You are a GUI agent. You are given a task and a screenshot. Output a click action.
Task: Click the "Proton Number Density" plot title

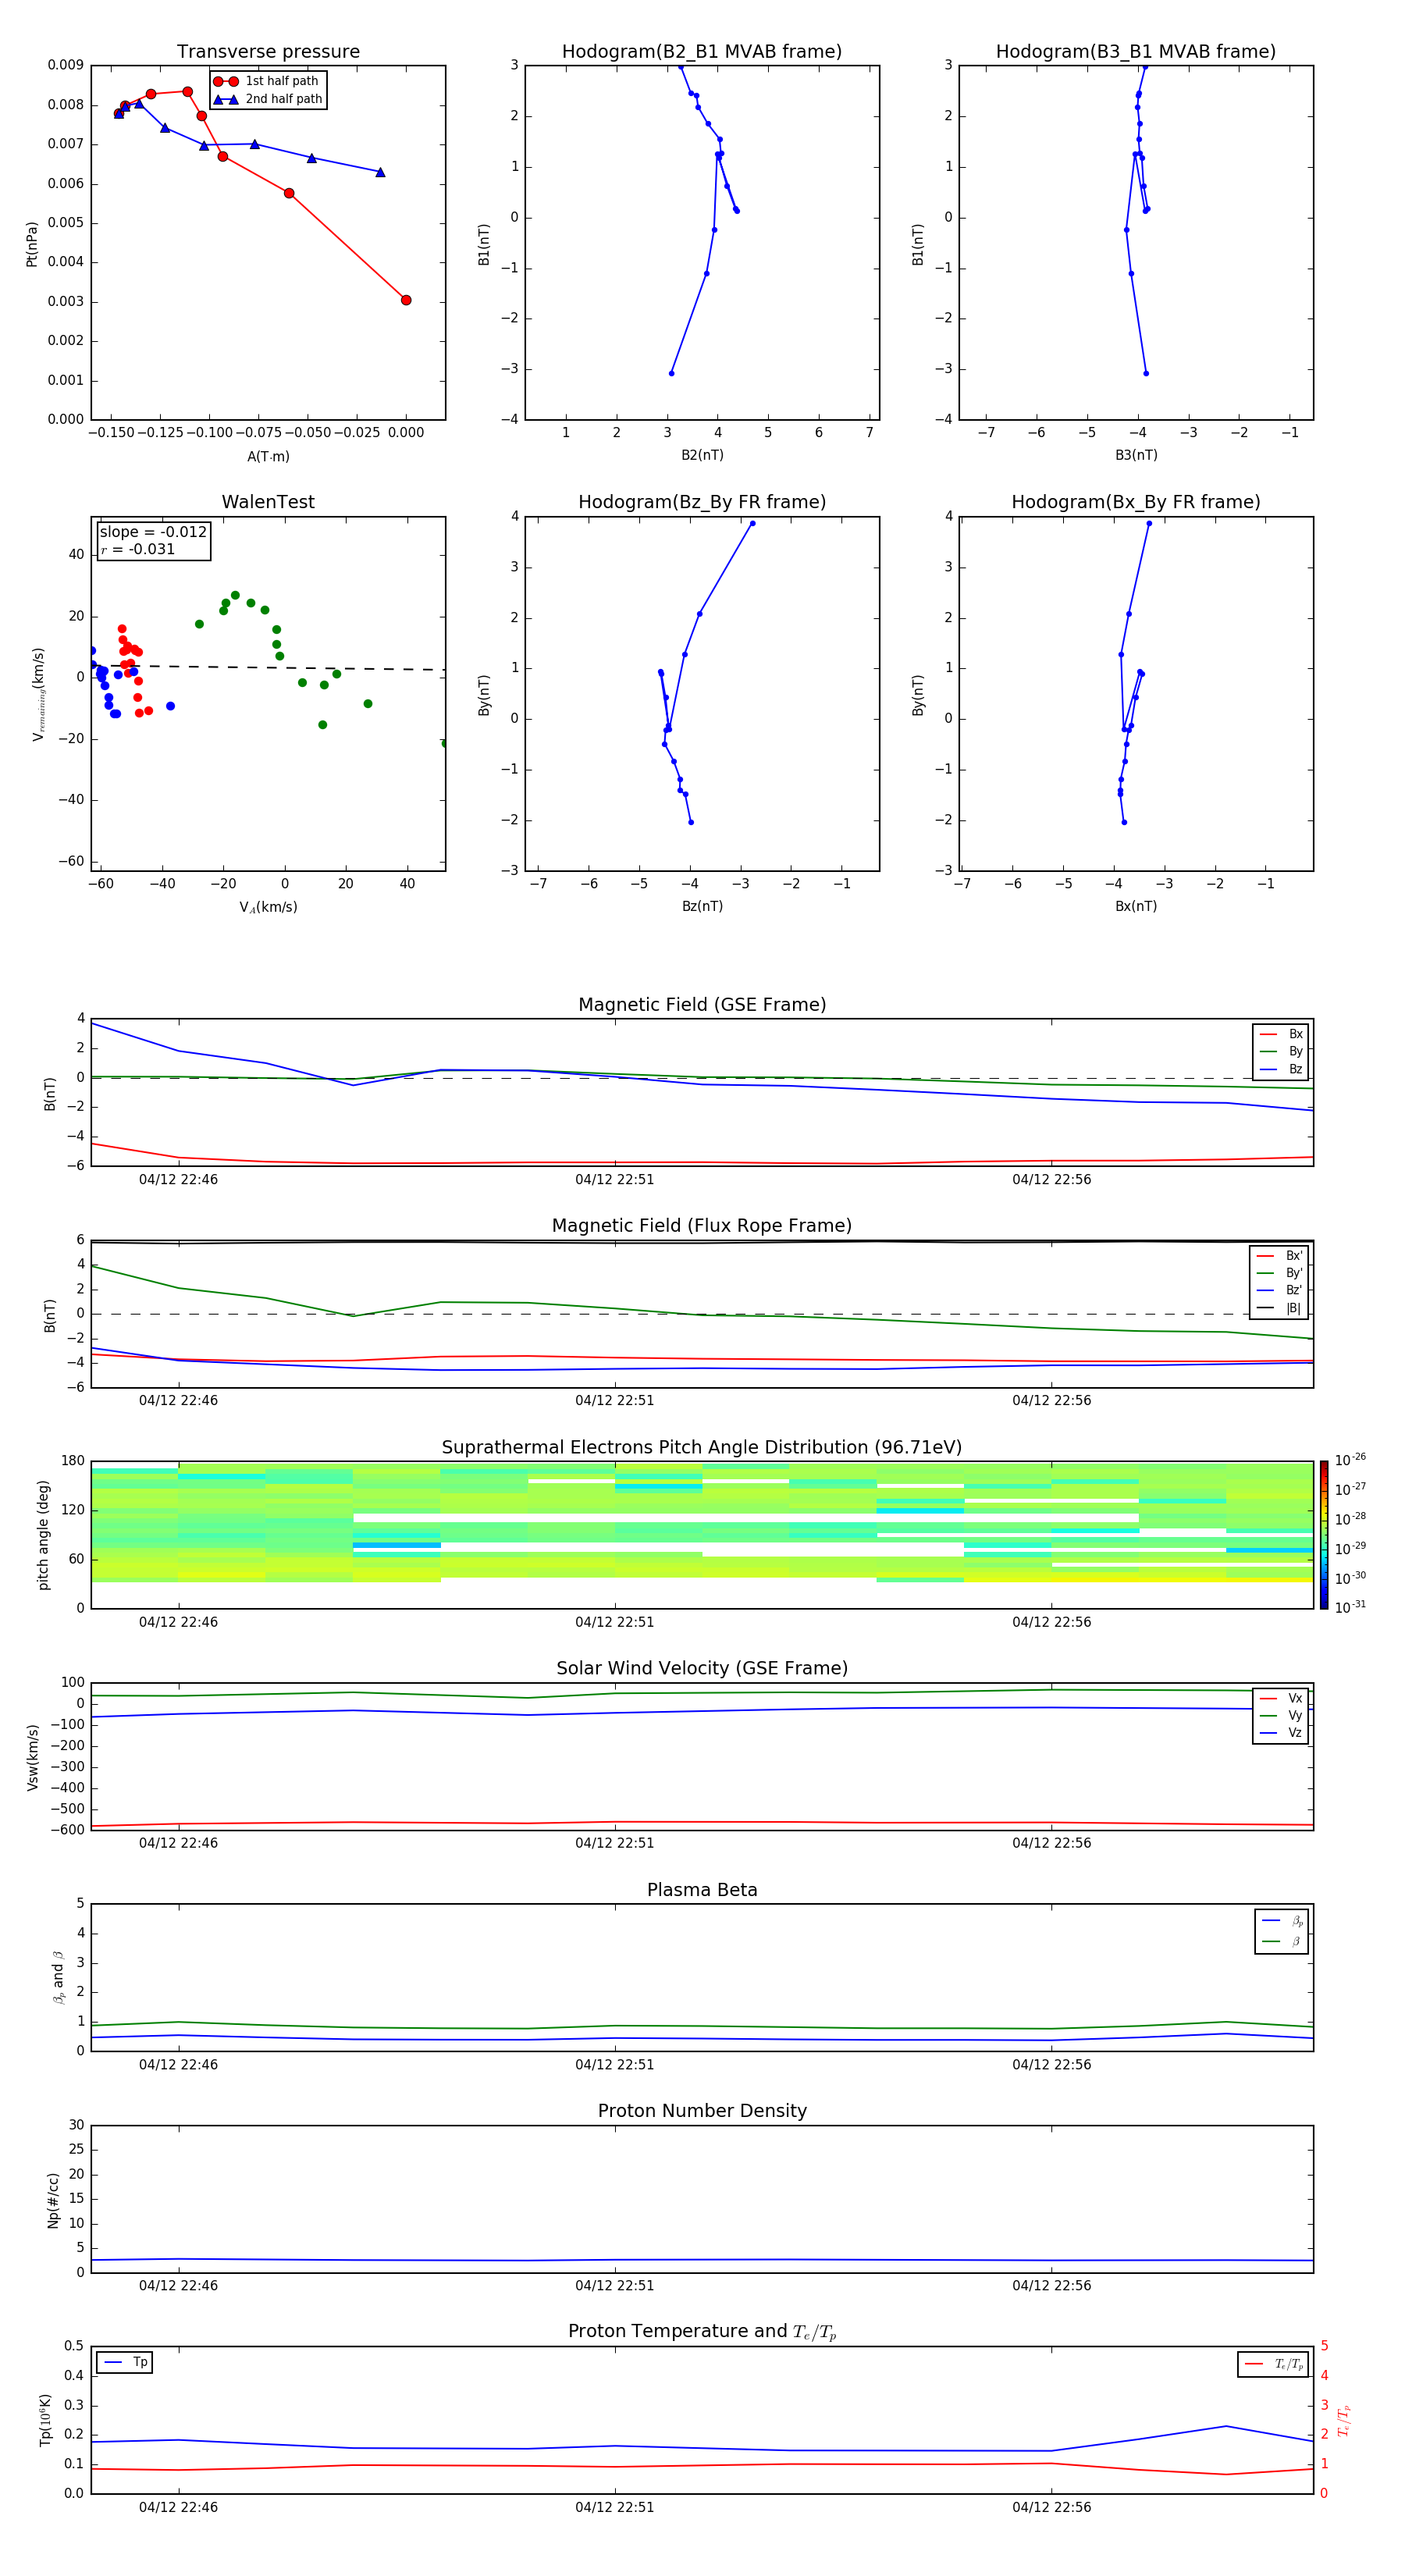coord(702,2111)
